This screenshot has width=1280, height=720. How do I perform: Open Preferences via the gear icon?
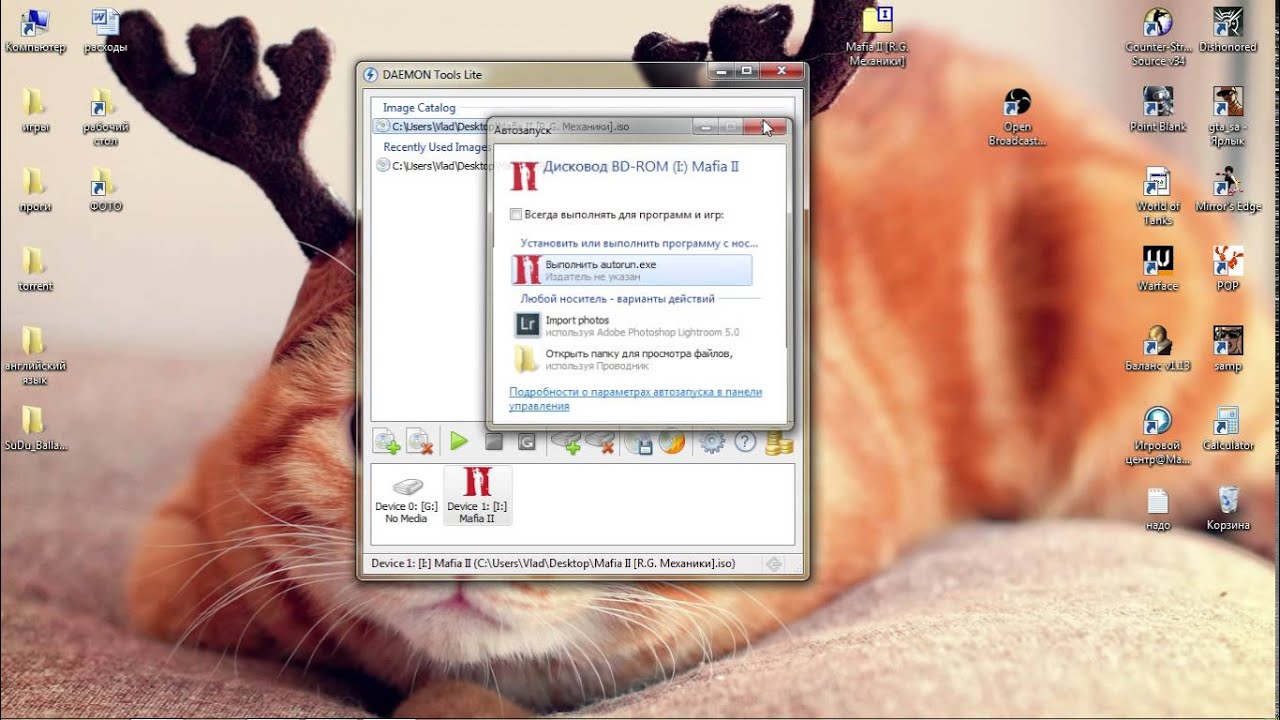click(x=711, y=442)
